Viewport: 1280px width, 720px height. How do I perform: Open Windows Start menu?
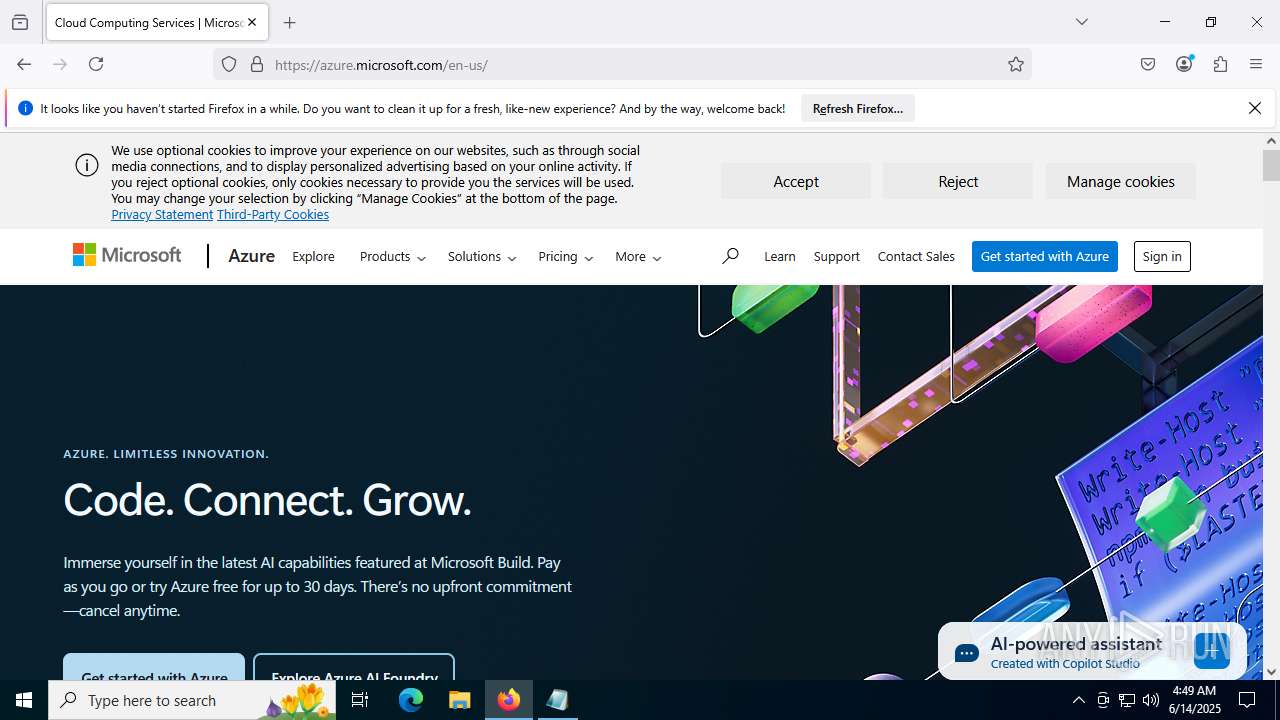[24, 700]
